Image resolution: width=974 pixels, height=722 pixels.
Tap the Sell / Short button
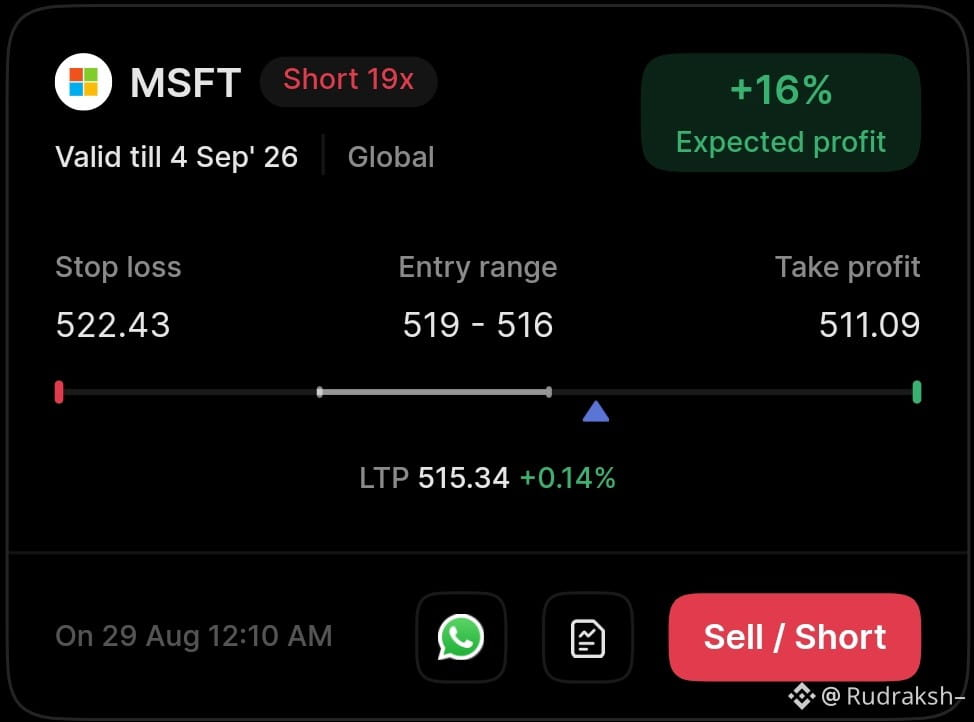[794, 637]
